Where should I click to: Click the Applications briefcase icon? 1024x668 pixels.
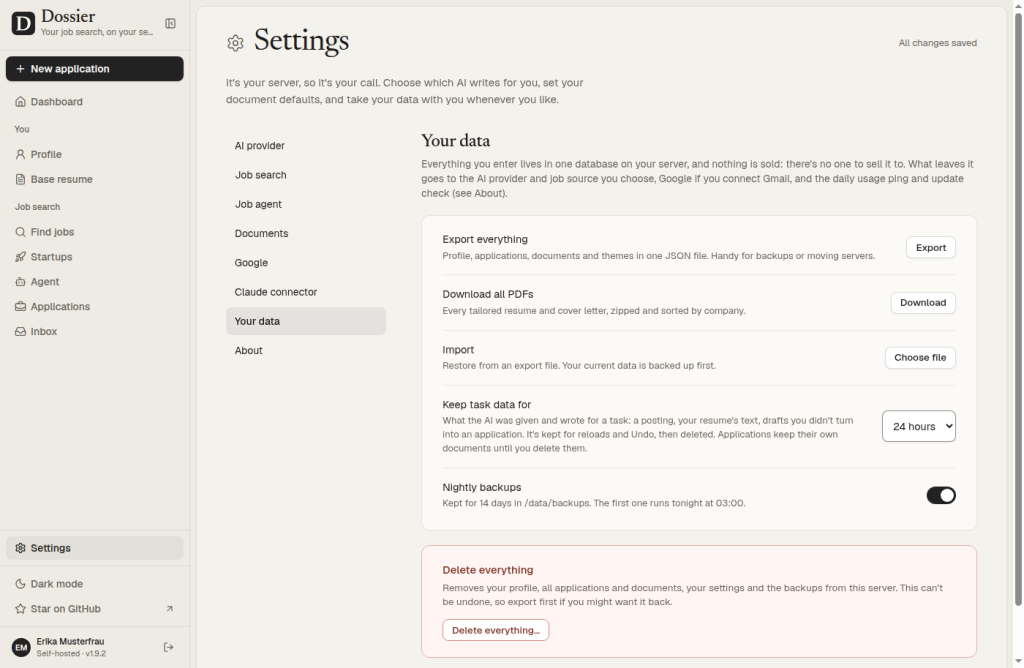click(x=20, y=306)
